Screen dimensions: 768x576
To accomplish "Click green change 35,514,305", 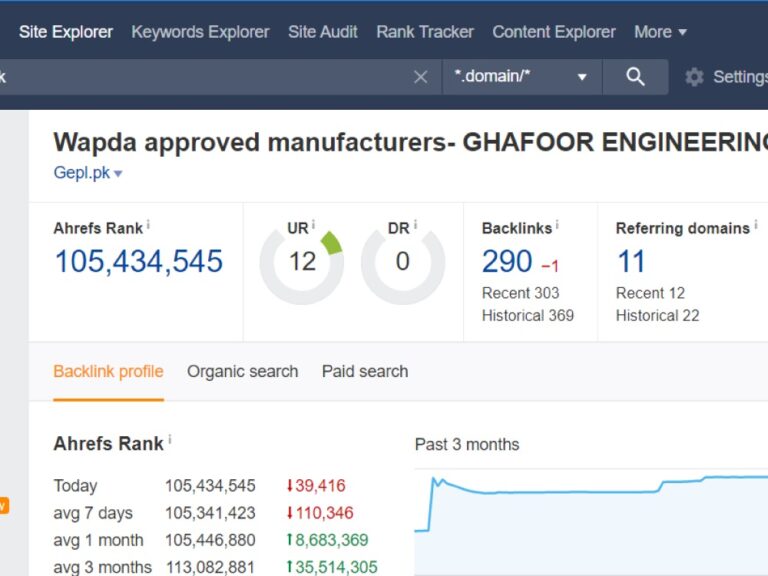I will (x=332, y=567).
